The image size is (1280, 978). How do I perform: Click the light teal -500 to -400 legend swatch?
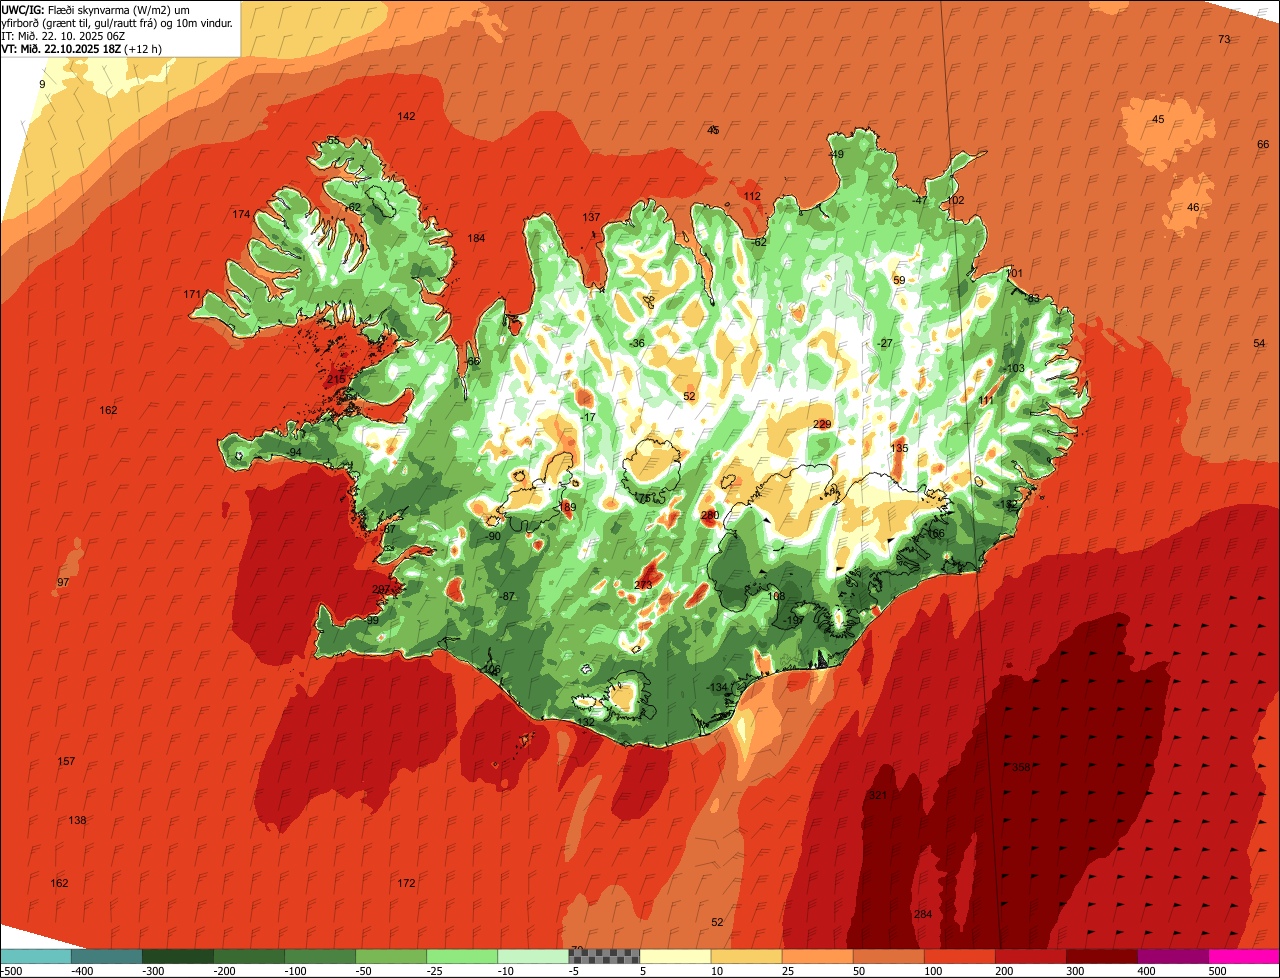click(x=36, y=956)
